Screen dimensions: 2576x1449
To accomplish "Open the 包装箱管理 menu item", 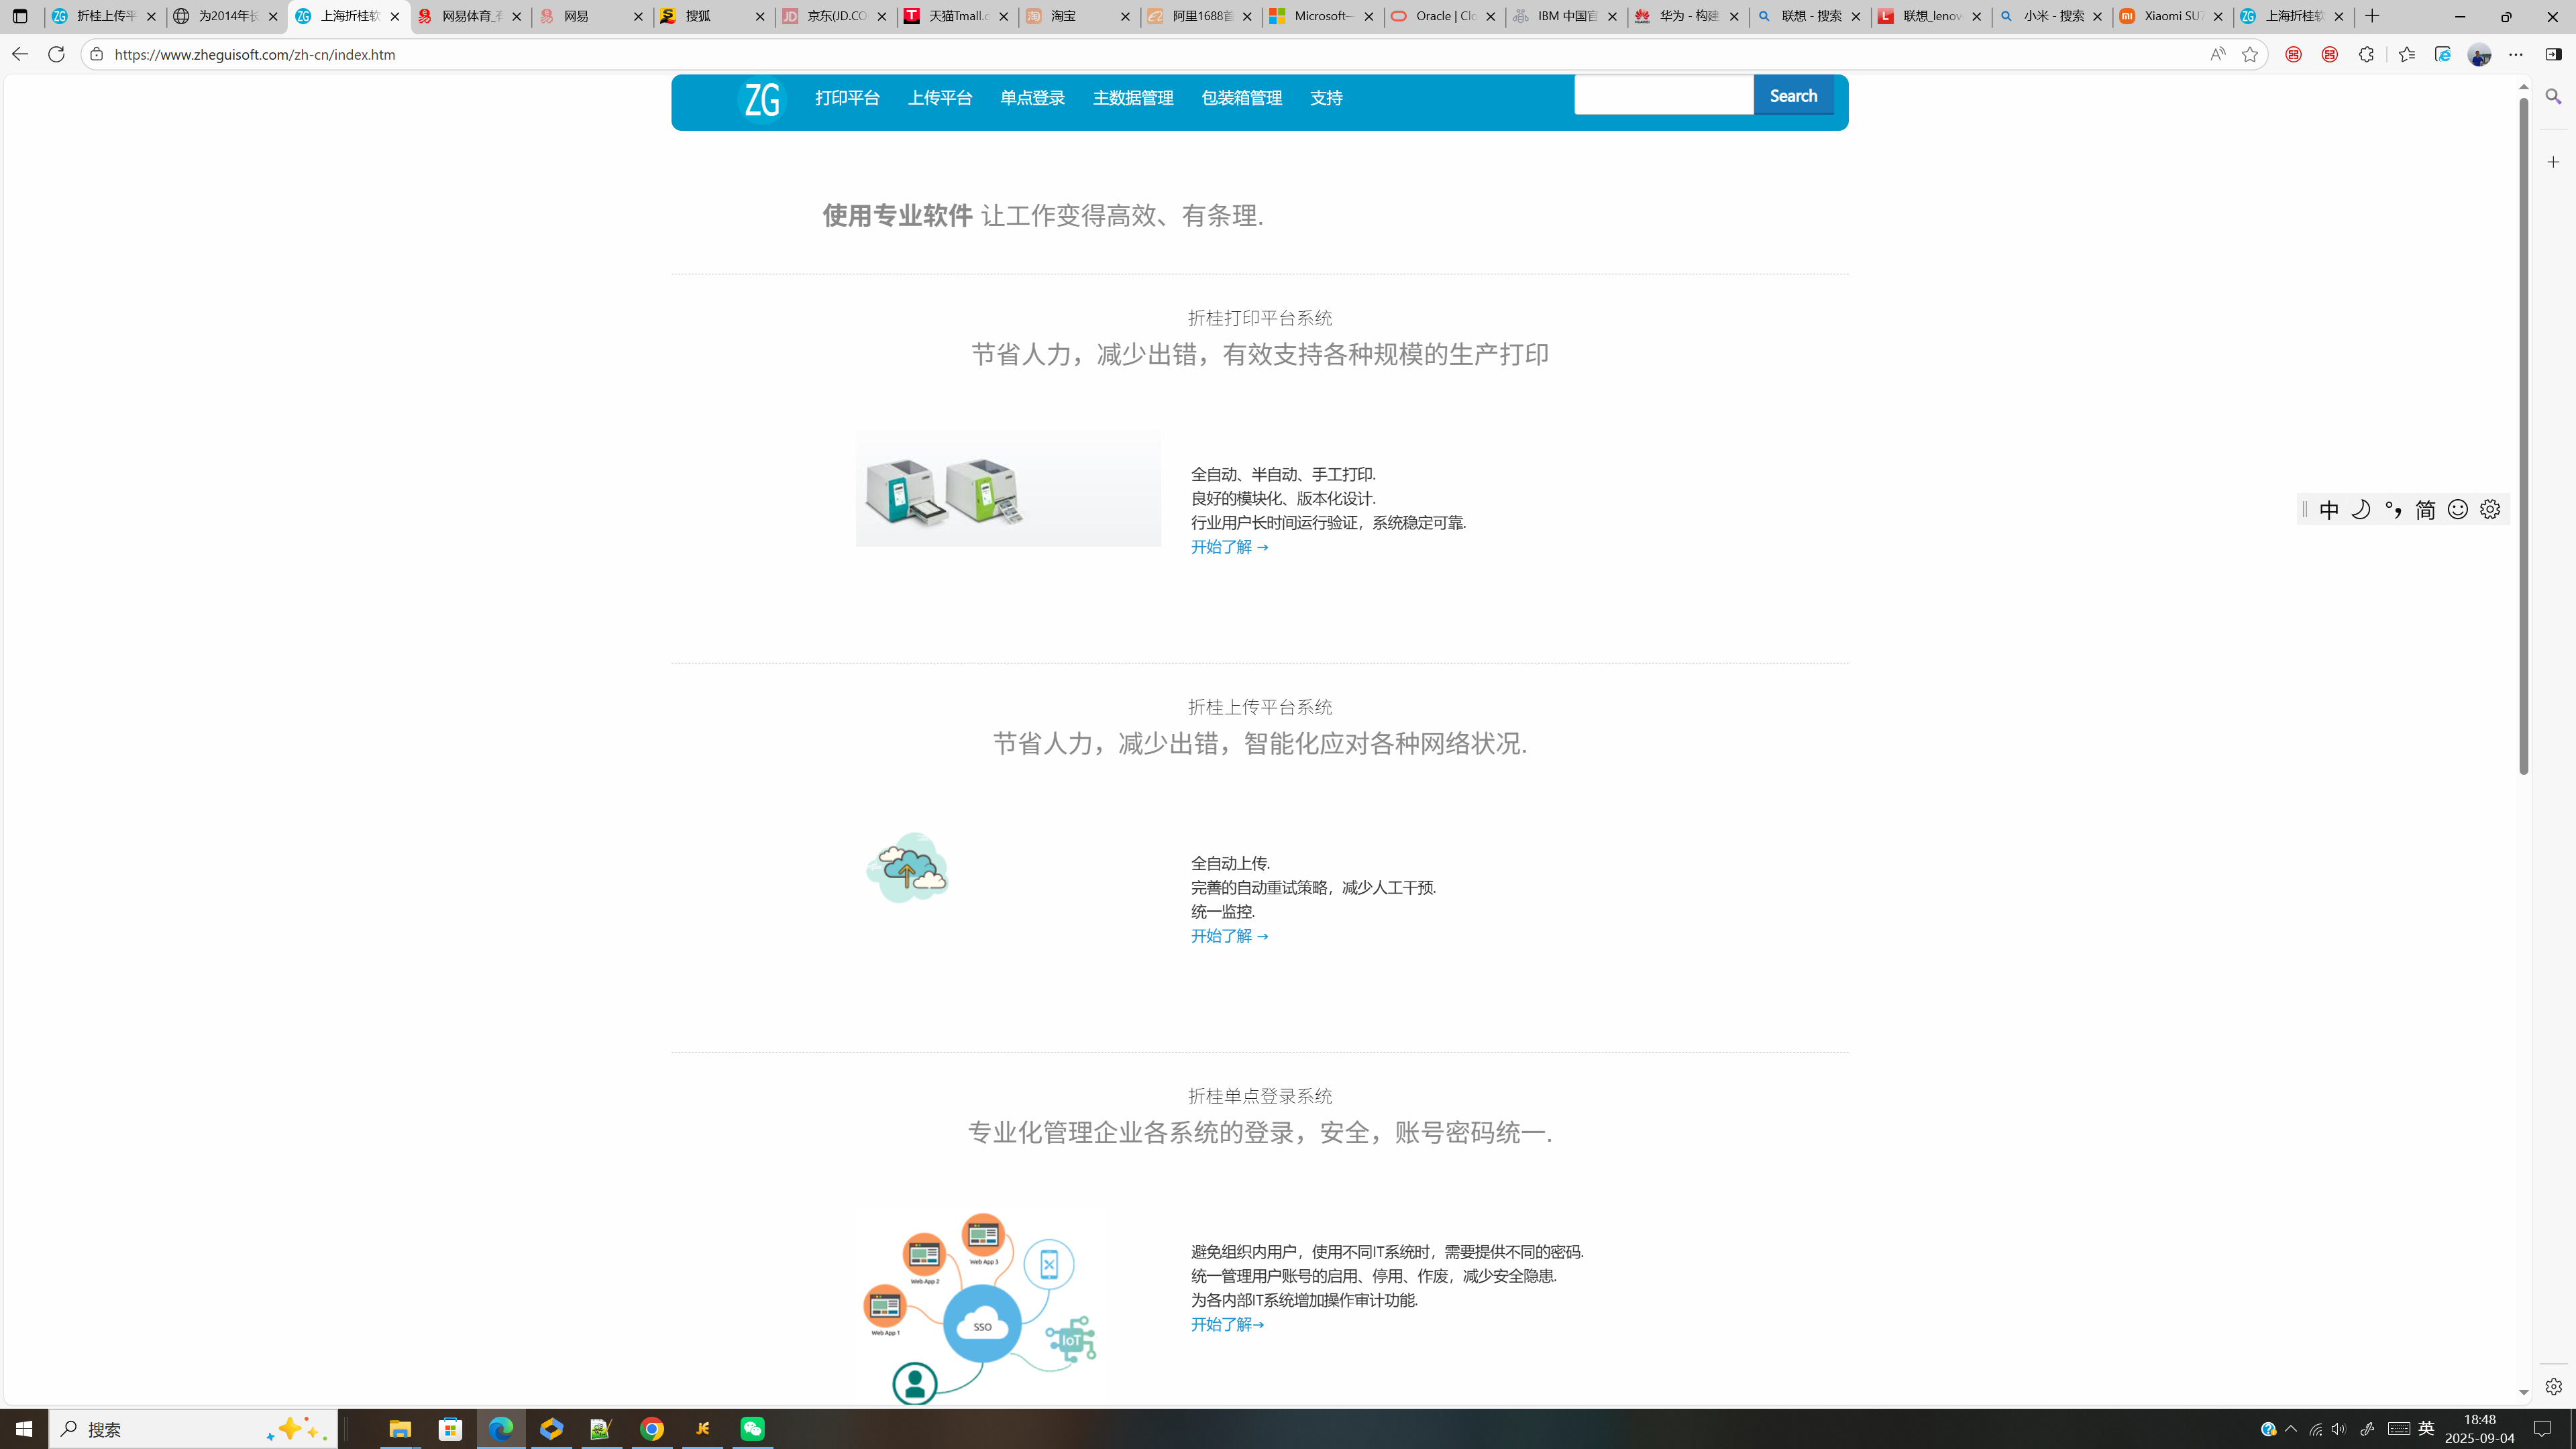I will click(x=1241, y=98).
